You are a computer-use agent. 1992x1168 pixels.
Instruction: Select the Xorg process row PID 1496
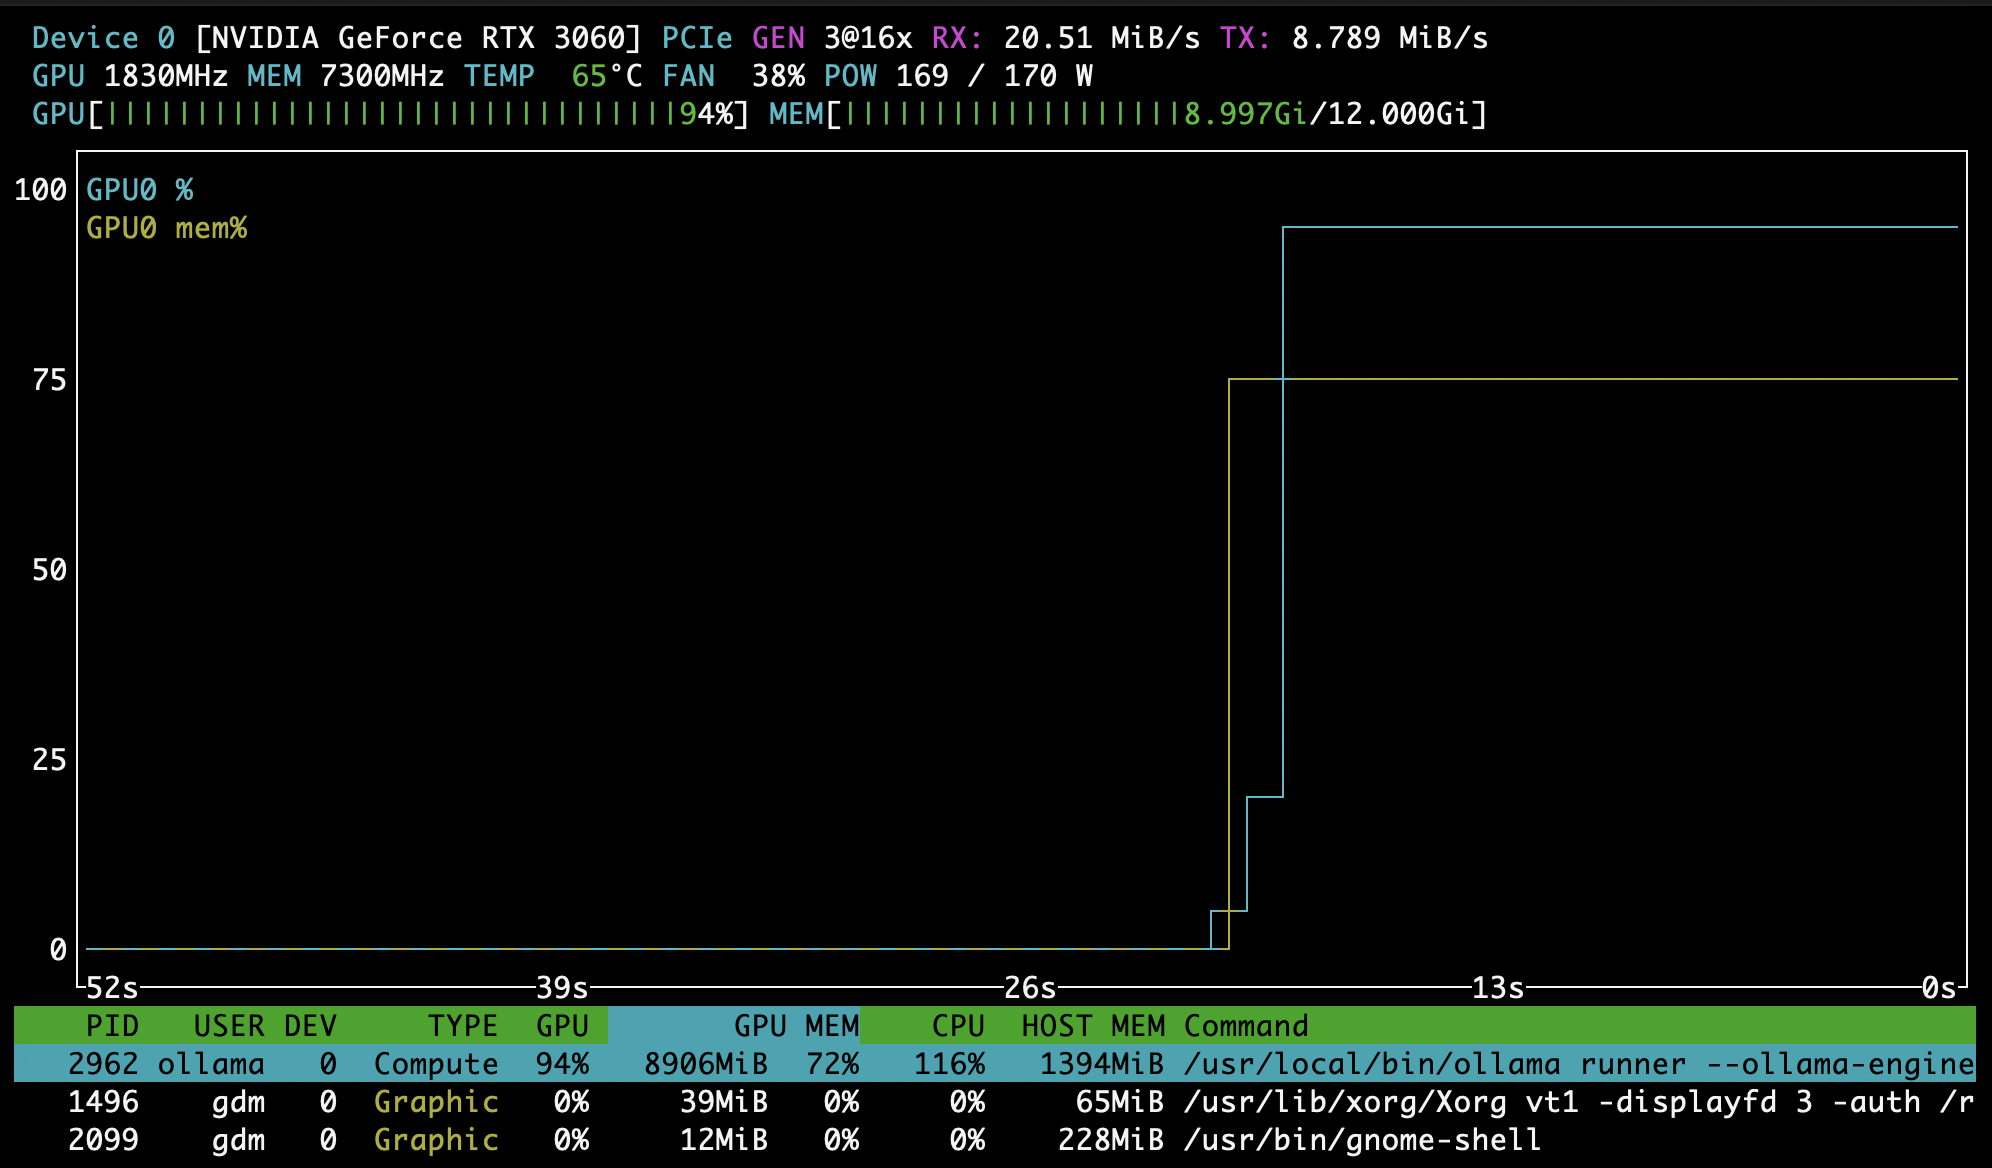click(x=995, y=1102)
